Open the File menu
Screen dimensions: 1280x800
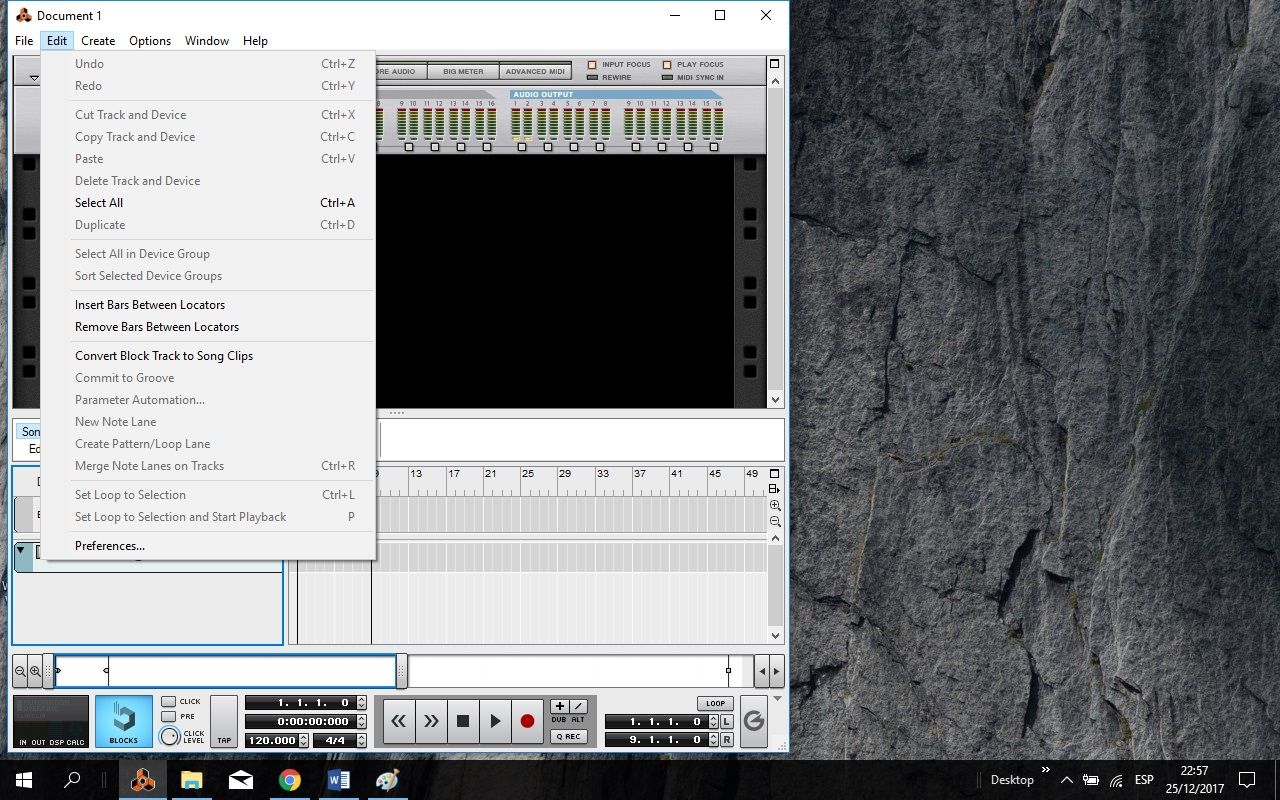(x=24, y=41)
